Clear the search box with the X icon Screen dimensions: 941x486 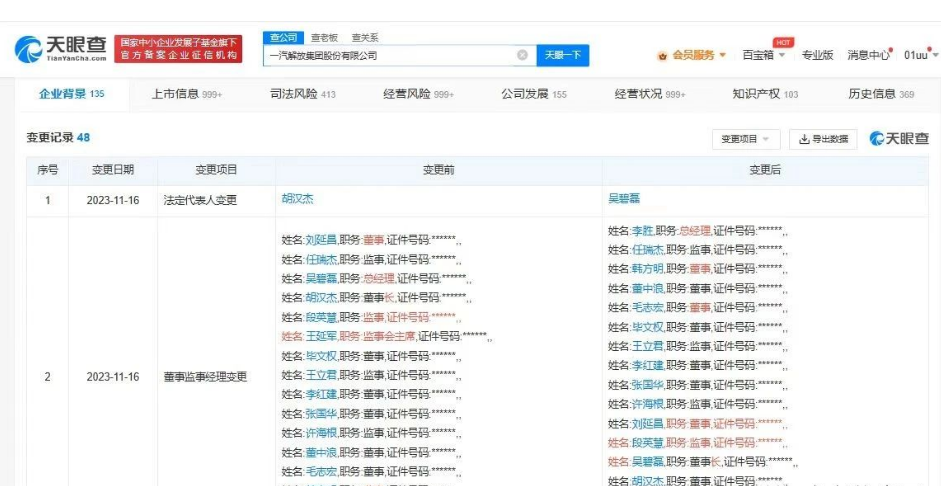(x=522, y=55)
